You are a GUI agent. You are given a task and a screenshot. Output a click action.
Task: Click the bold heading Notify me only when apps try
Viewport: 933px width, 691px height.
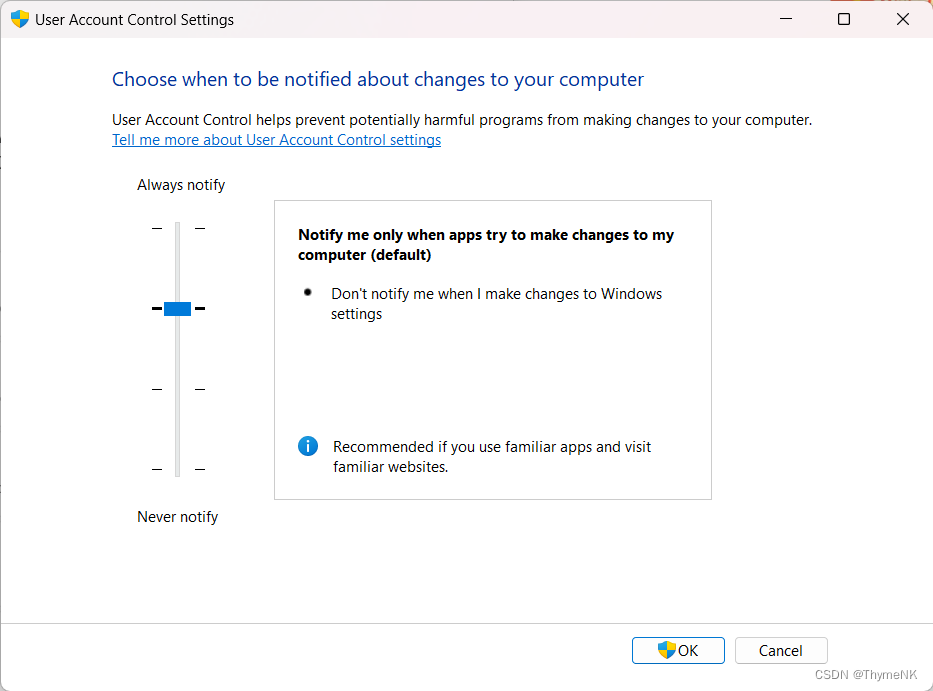486,245
